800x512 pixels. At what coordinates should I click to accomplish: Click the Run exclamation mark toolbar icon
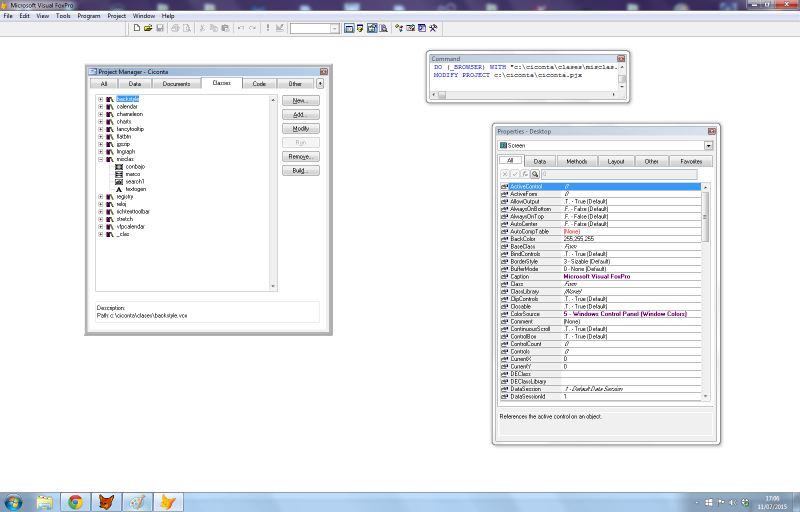(267, 29)
